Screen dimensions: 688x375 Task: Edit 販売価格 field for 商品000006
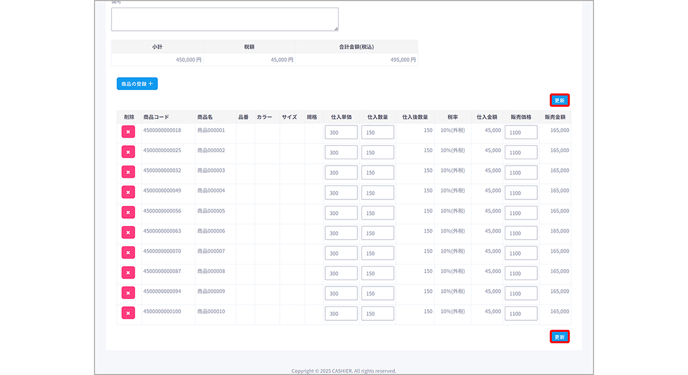click(x=521, y=233)
